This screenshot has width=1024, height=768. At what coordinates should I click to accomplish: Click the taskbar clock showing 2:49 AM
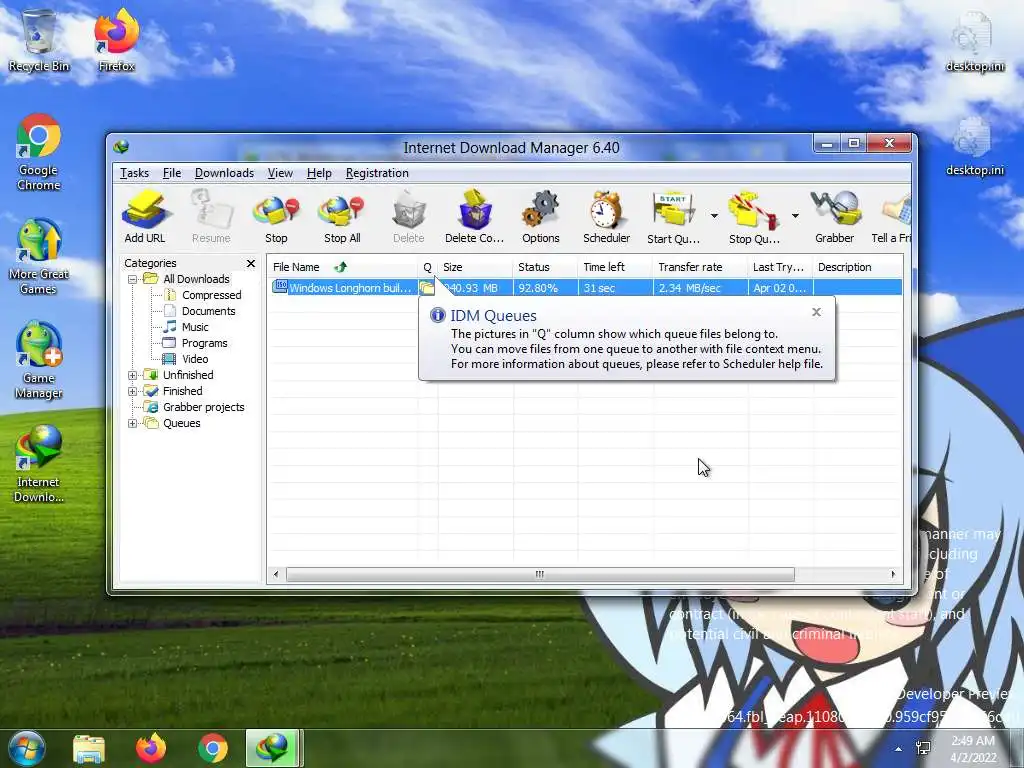coord(973,749)
